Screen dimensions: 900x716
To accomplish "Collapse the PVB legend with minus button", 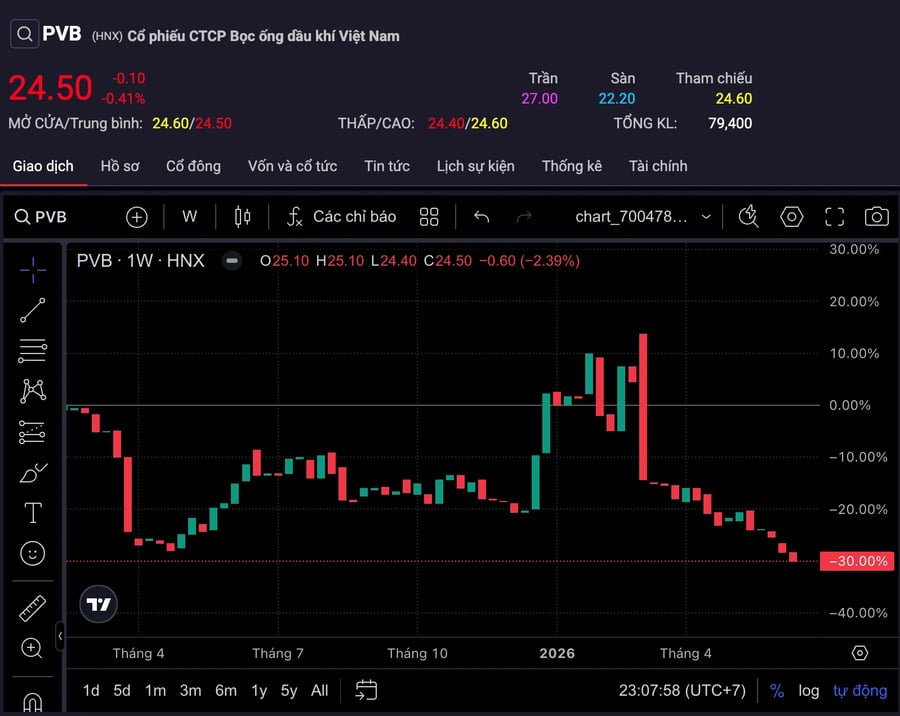I will coord(232,261).
